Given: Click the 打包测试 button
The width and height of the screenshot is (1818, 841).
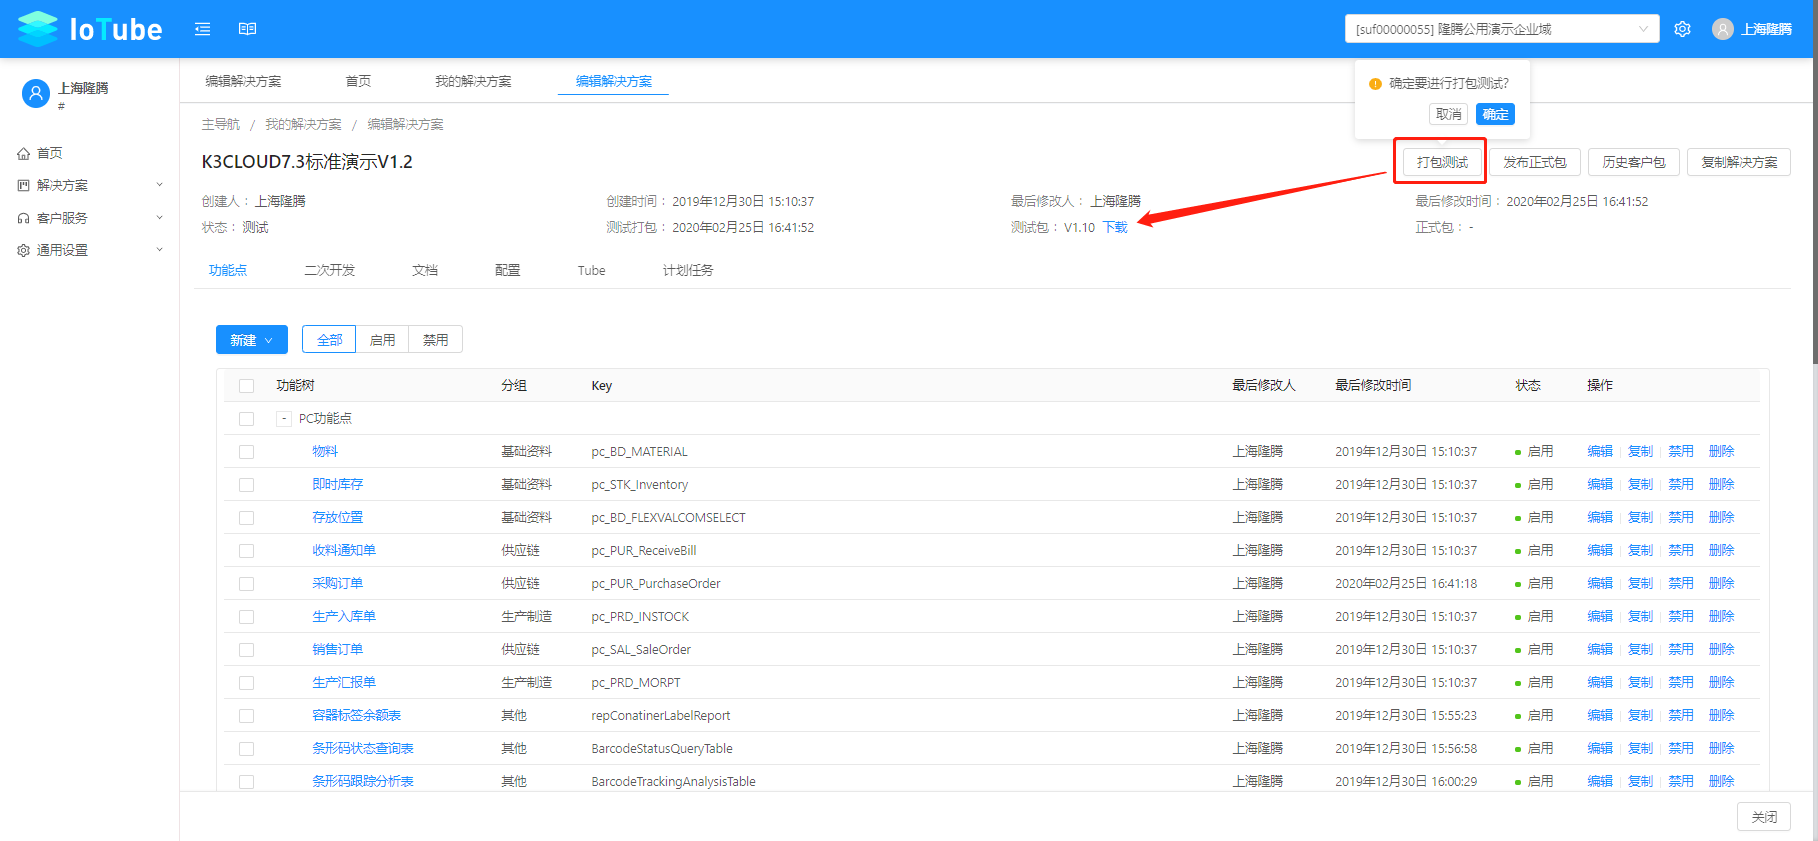Looking at the screenshot, I should click(1442, 162).
